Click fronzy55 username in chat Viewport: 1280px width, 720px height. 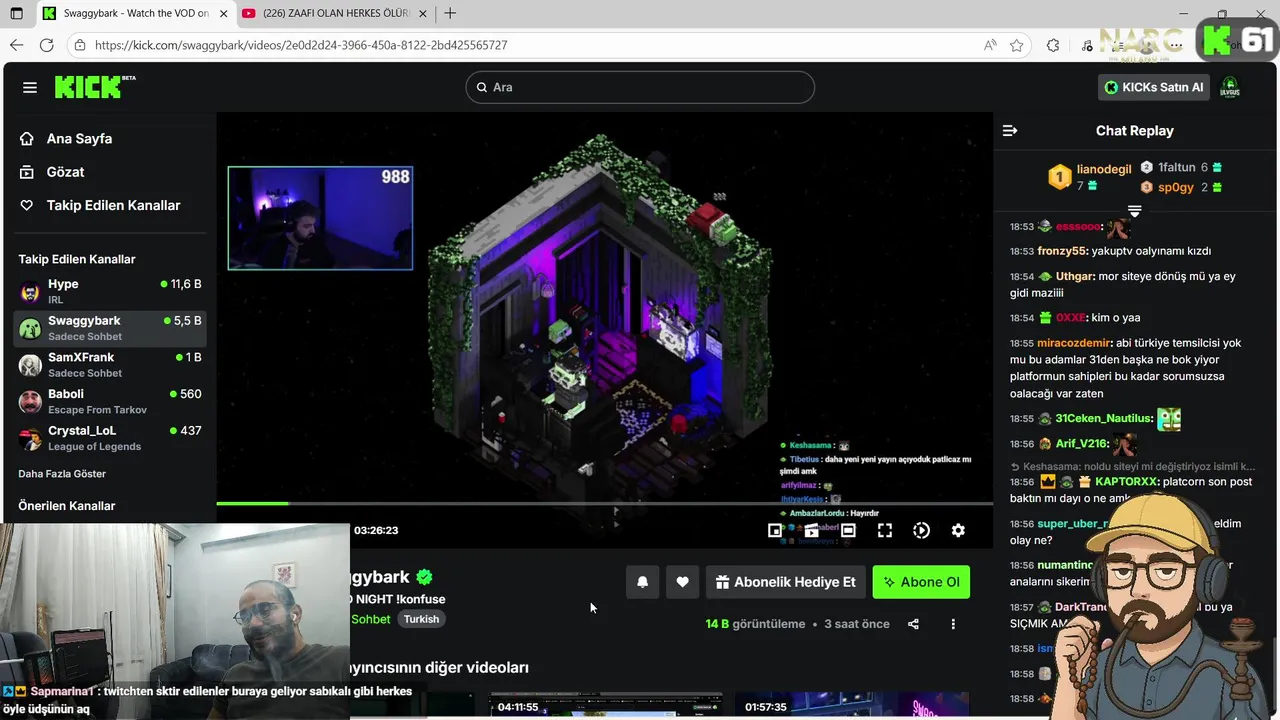click(1062, 251)
